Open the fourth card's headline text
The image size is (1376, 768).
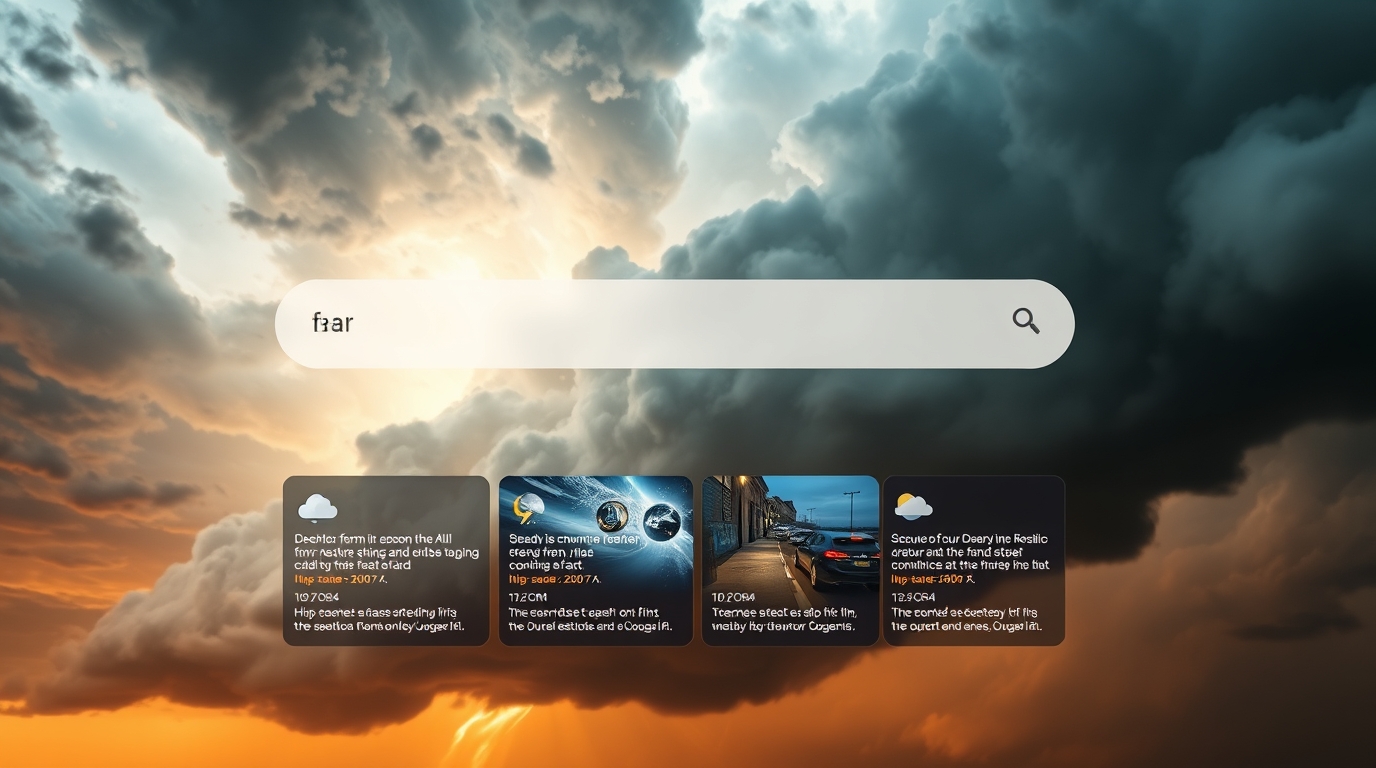point(969,551)
